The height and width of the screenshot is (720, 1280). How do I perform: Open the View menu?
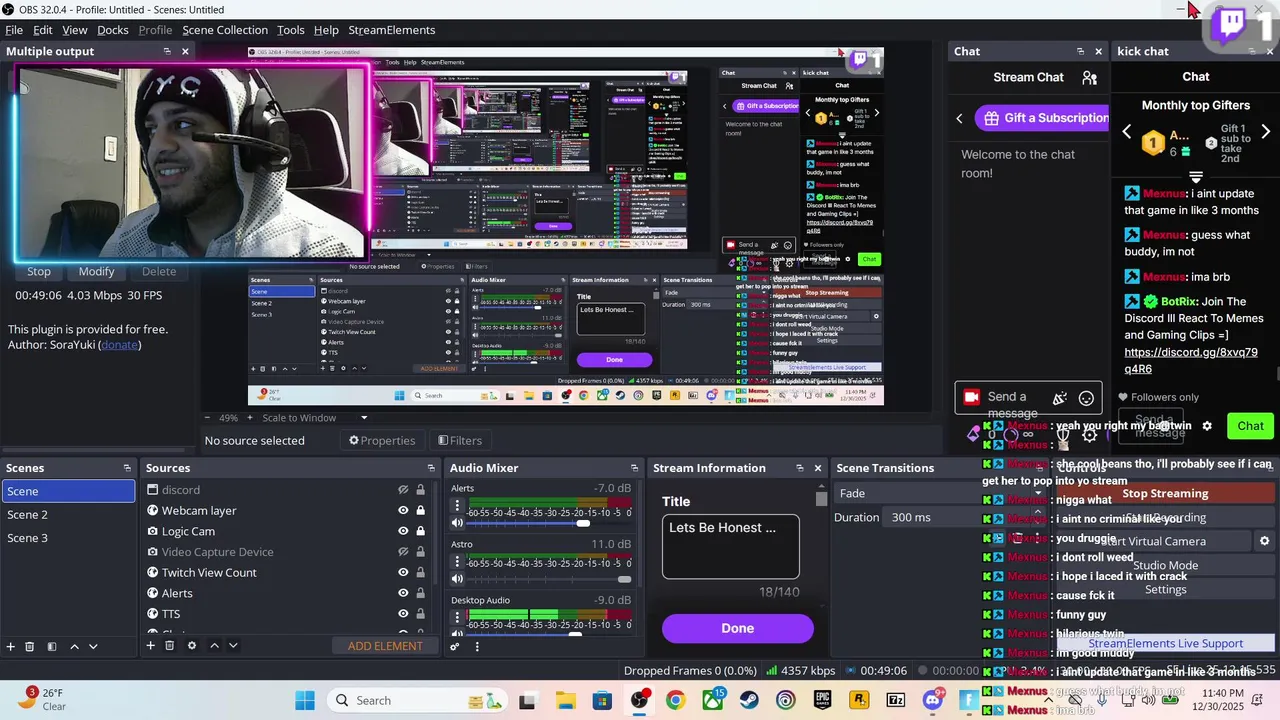(75, 30)
